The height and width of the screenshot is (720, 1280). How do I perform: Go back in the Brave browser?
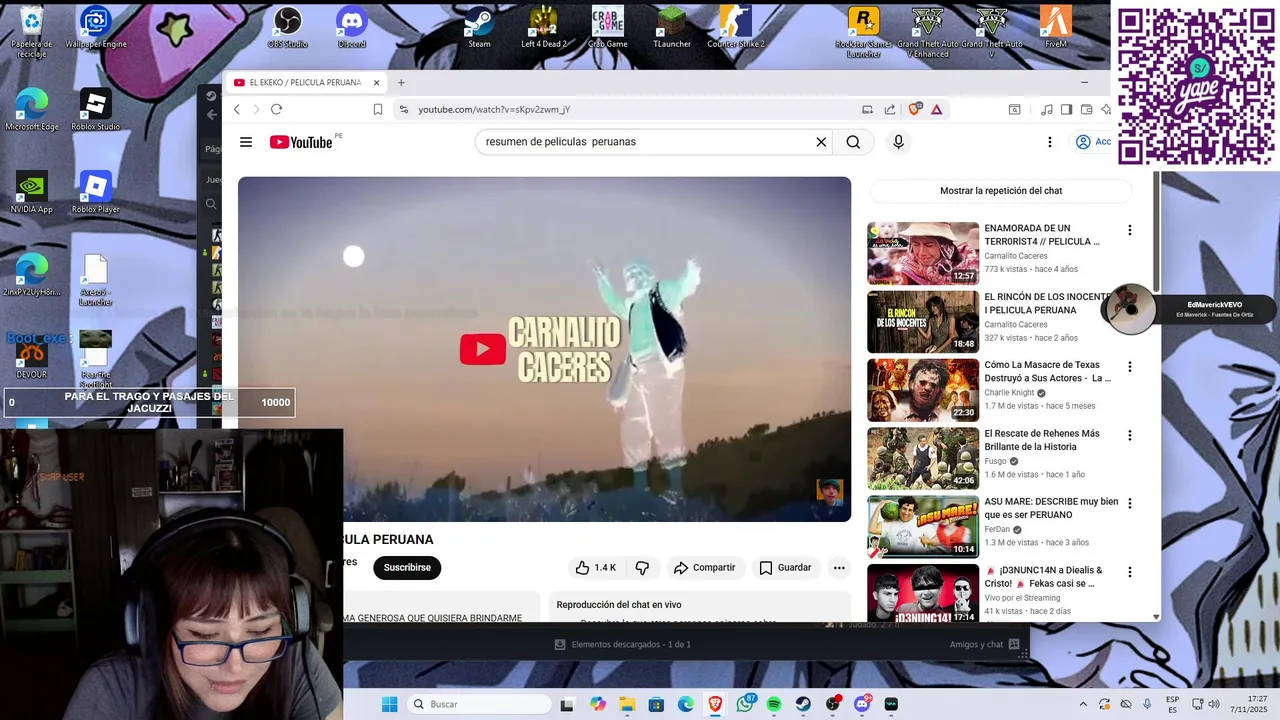click(x=237, y=109)
